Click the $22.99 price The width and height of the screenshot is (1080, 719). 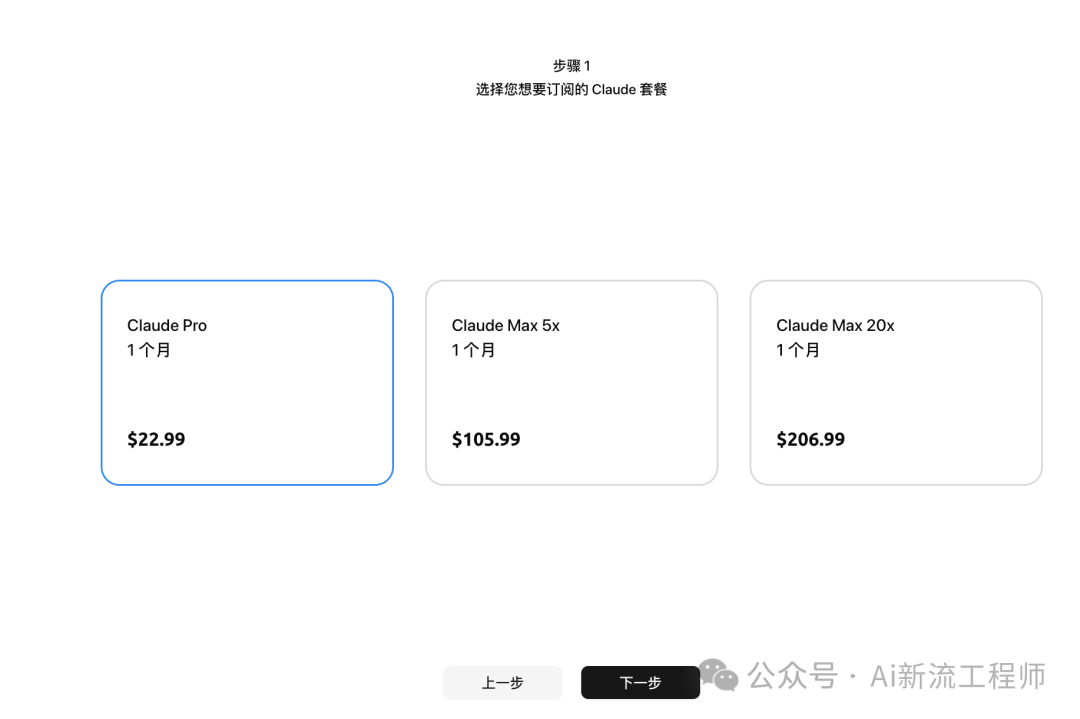[x=156, y=439]
